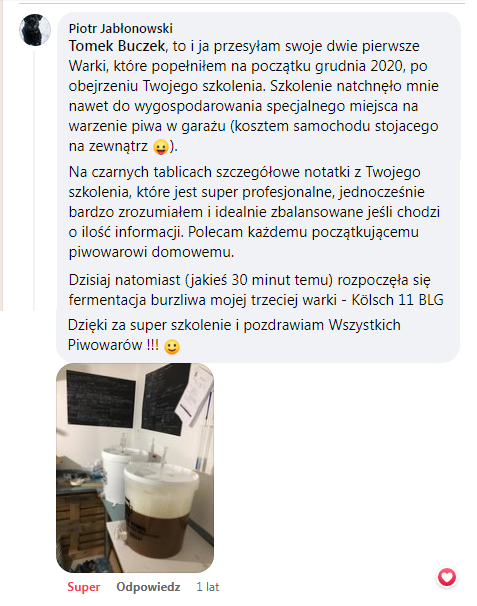Open the tagged Tomek Buczek profile

[117, 46]
